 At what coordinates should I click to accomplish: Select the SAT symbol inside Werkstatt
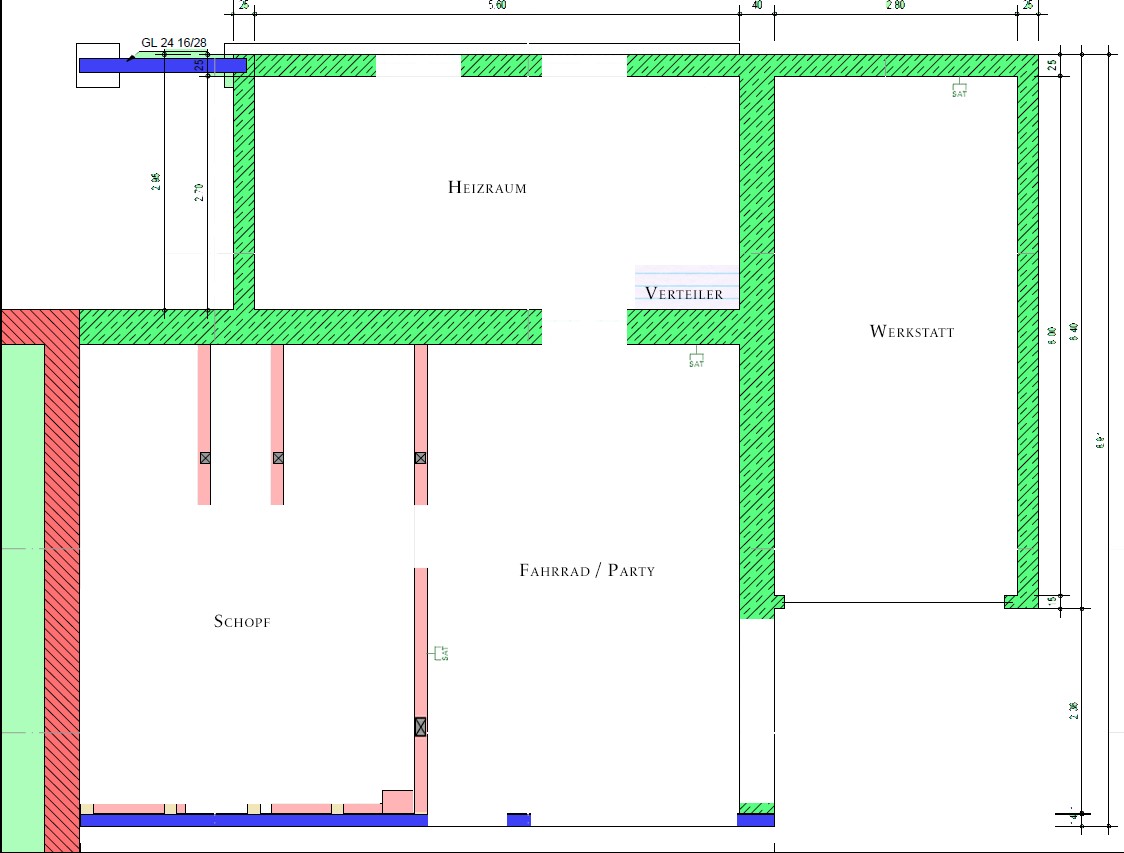[959, 90]
